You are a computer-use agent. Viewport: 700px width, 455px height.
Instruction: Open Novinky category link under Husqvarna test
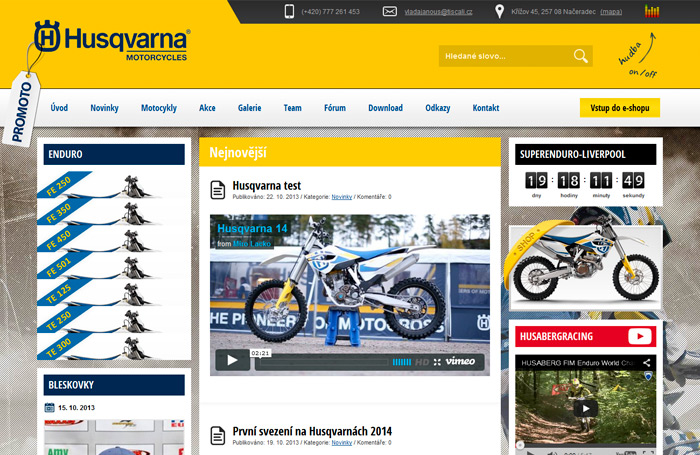[342, 197]
